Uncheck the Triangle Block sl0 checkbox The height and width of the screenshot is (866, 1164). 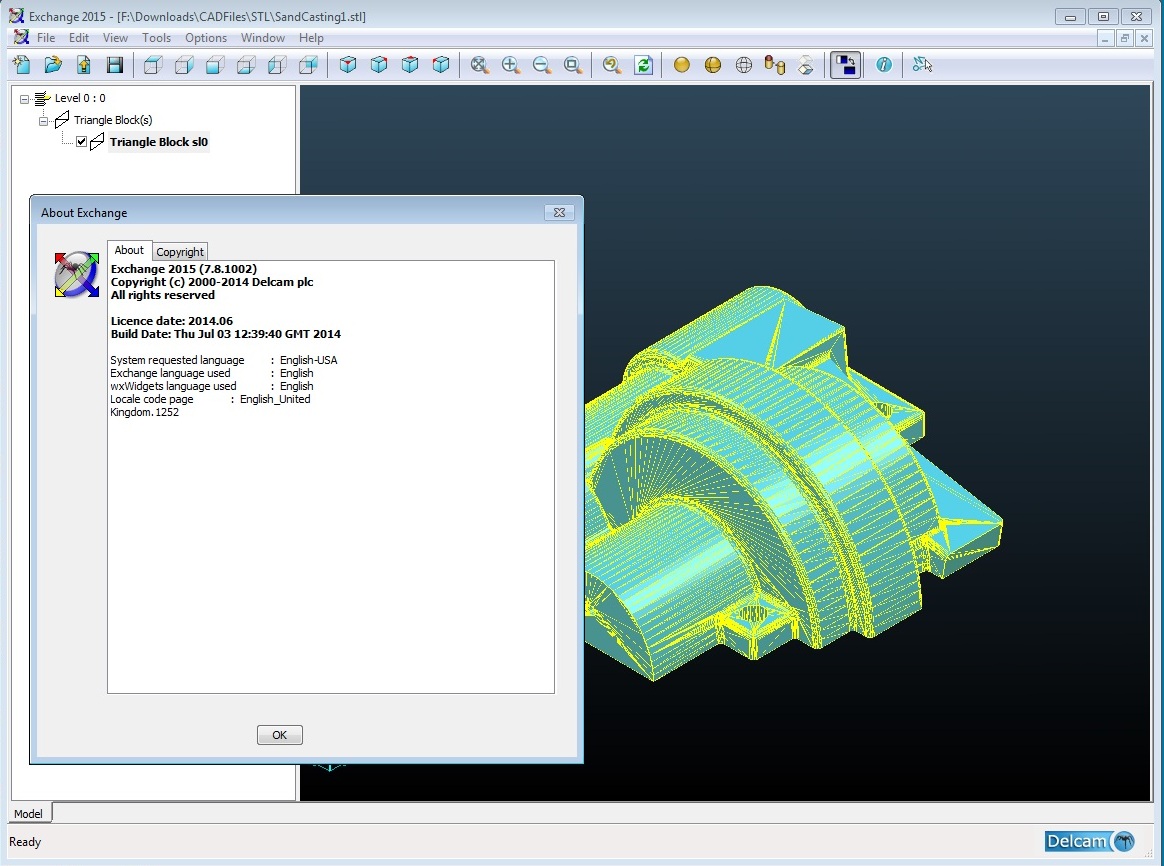(x=82, y=142)
